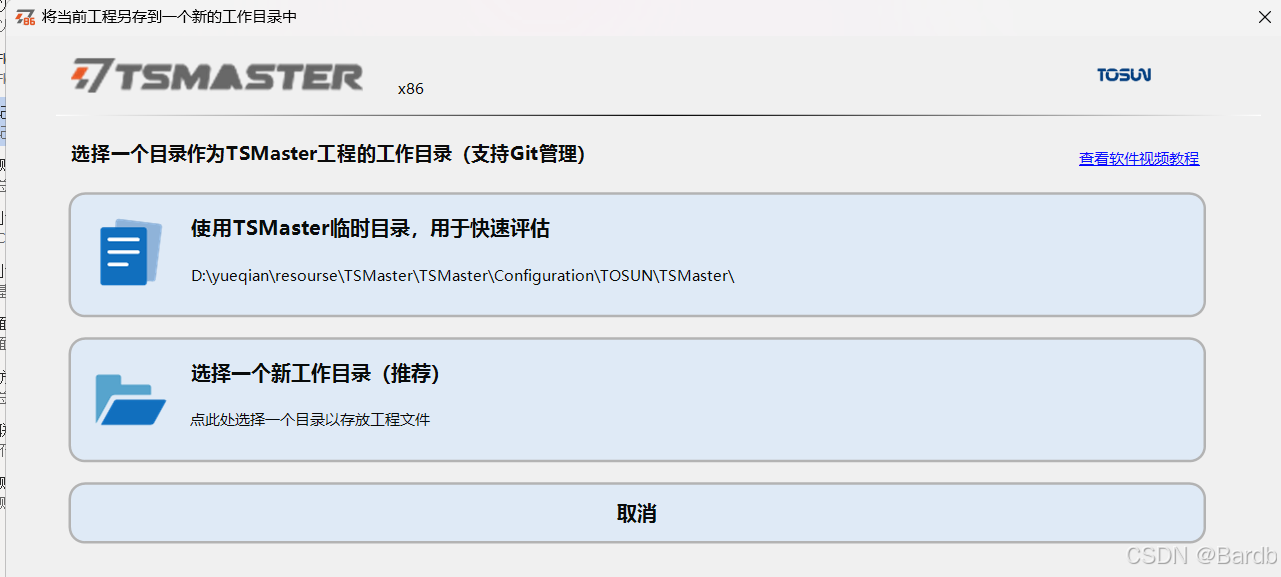This screenshot has height=577, width=1281.
Task: Click the blue open-folder icon
Action: tap(130, 400)
